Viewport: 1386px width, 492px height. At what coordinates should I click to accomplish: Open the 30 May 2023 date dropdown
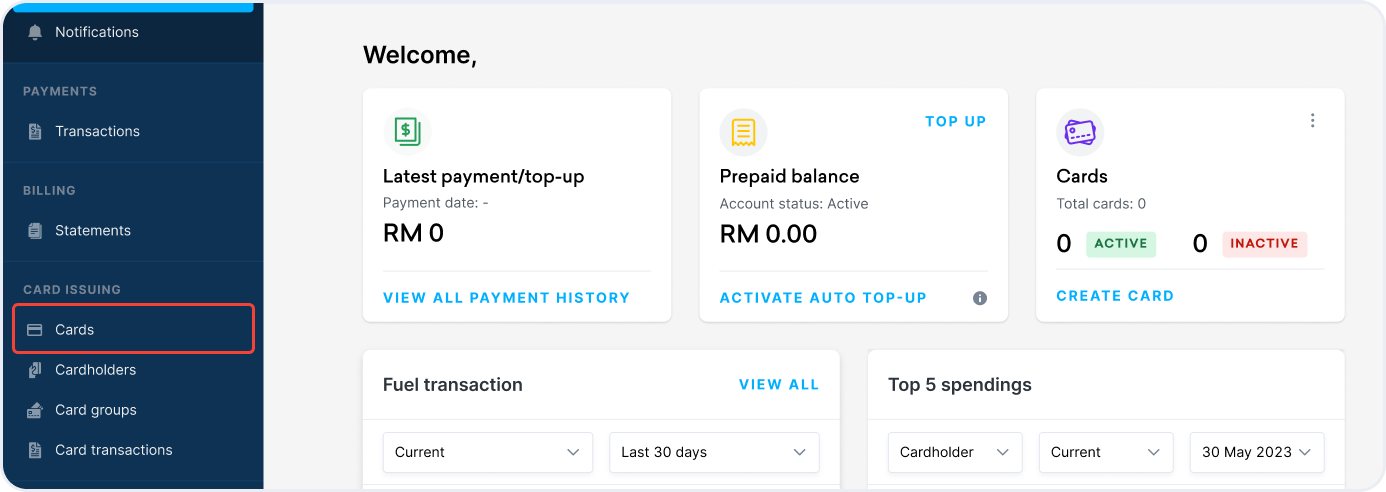(1256, 452)
